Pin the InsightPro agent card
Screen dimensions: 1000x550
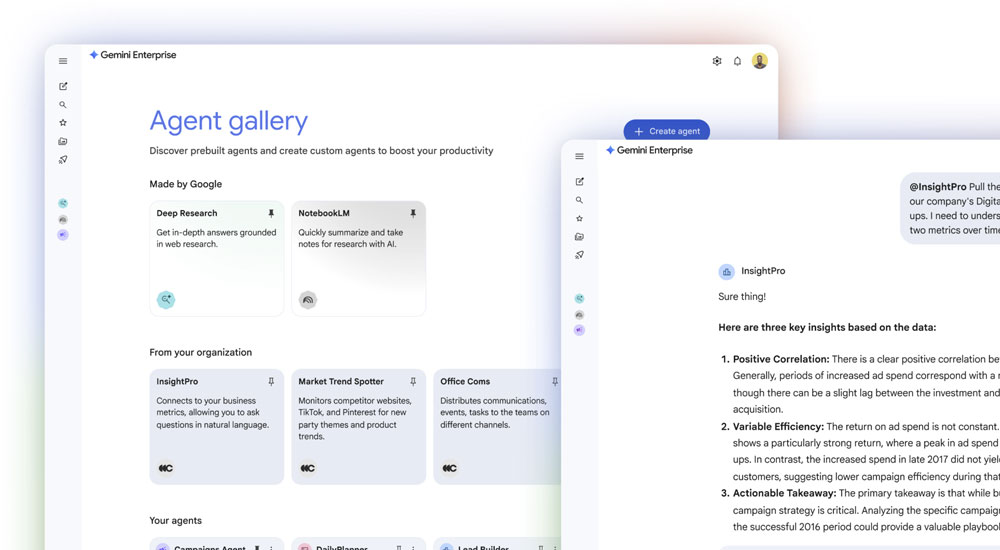[x=271, y=382]
